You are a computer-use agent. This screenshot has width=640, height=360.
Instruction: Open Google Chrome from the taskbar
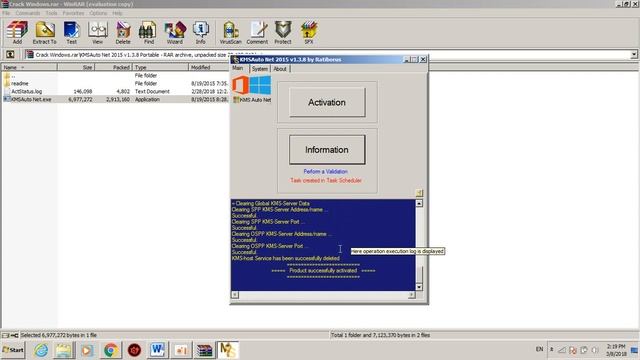[x=110, y=350]
